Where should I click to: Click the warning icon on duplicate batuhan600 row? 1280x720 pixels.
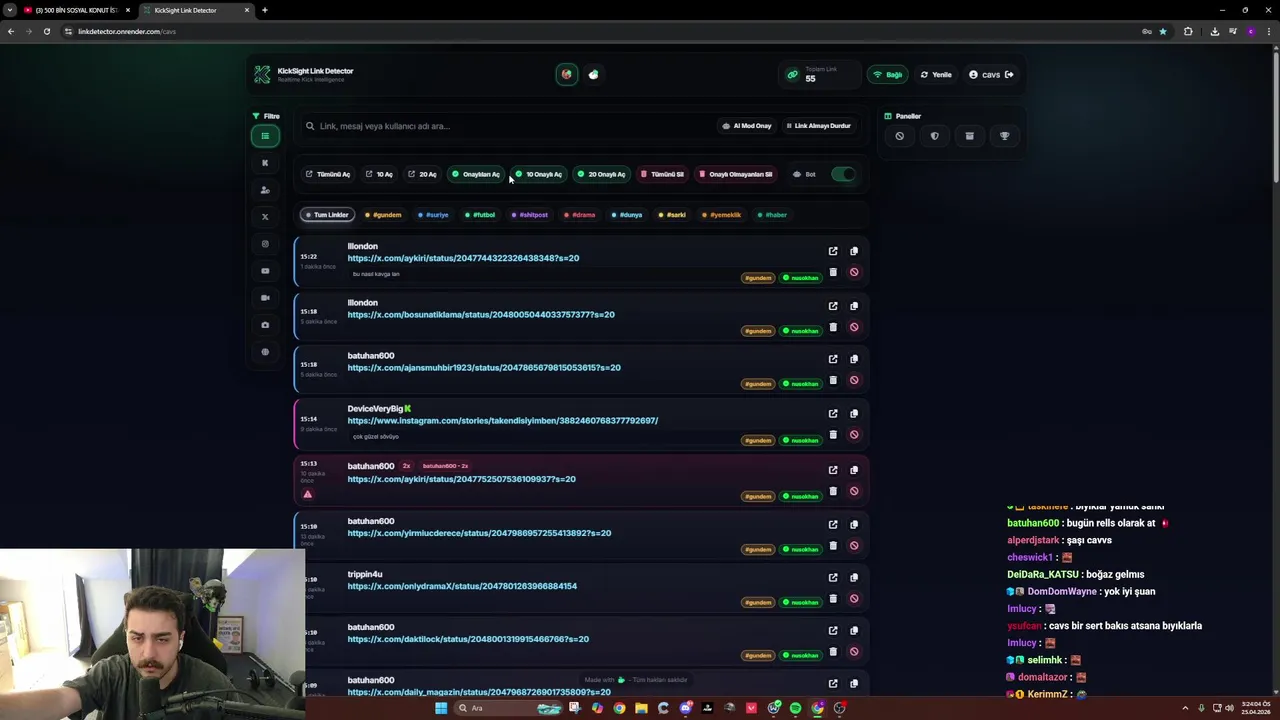pos(308,494)
